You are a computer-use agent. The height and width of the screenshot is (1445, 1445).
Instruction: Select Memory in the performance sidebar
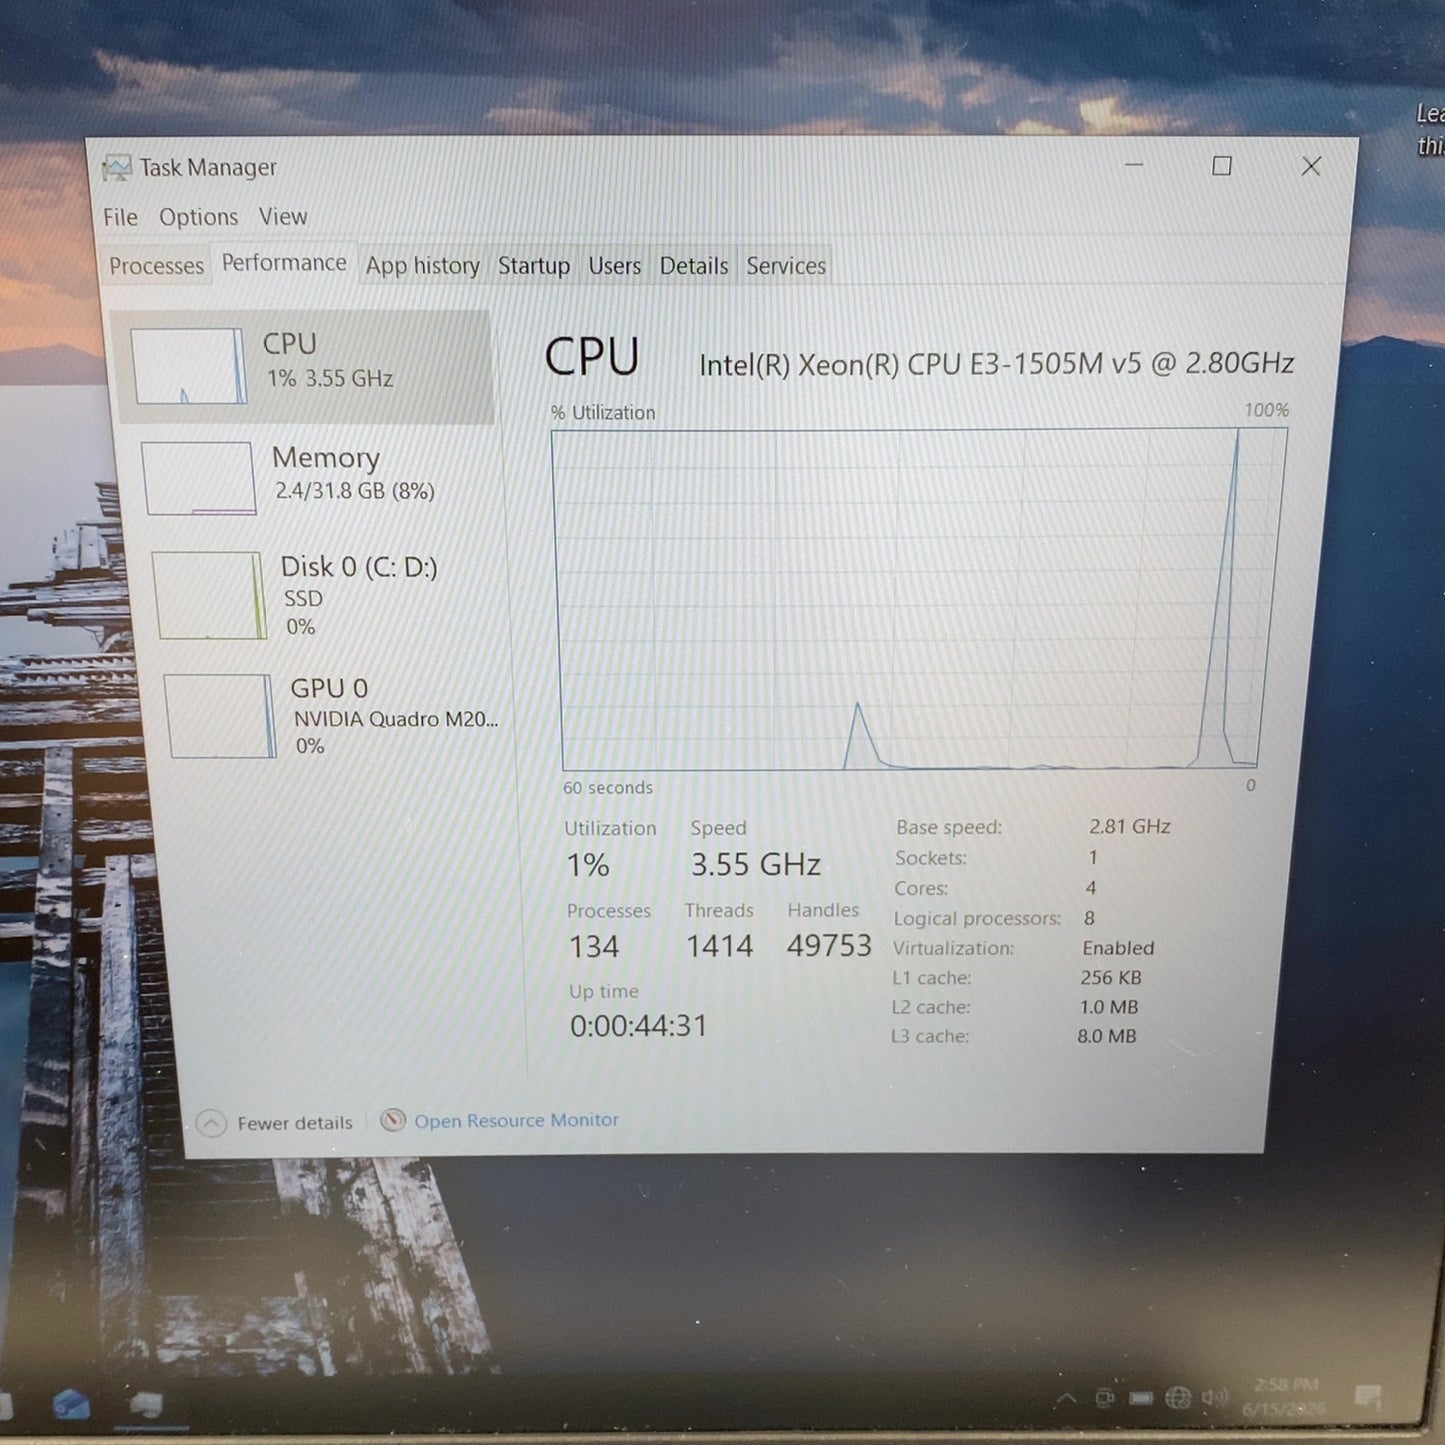point(312,478)
